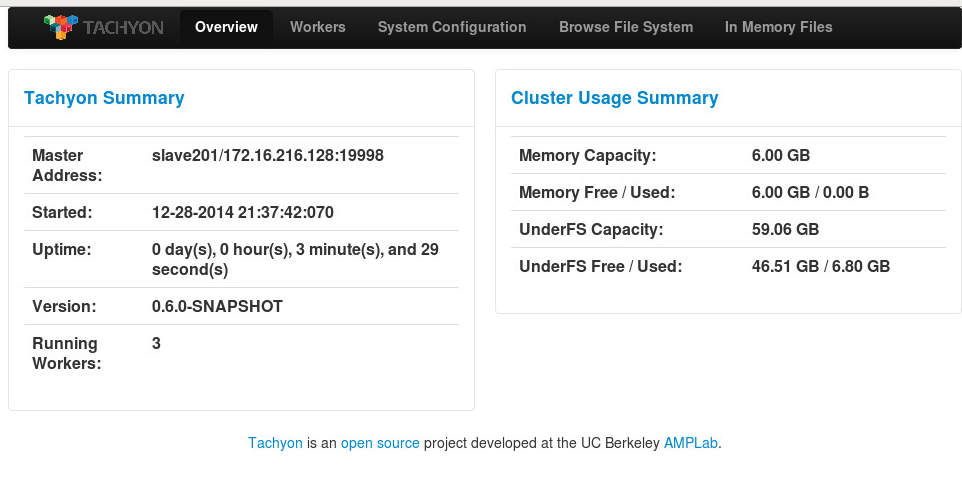Click the UnderFS Free / Used value
This screenshot has height=486, width=962.
coord(821,266)
